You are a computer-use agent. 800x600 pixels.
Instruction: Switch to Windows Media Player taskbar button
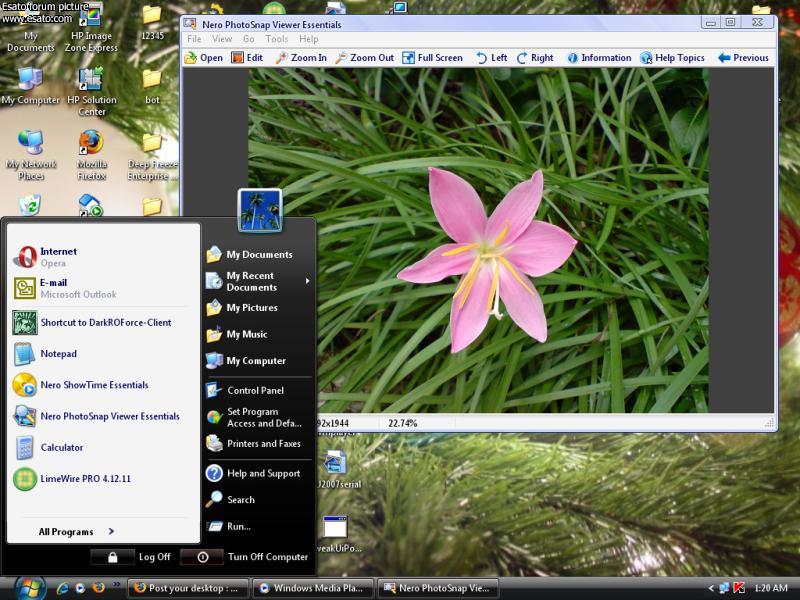point(313,588)
